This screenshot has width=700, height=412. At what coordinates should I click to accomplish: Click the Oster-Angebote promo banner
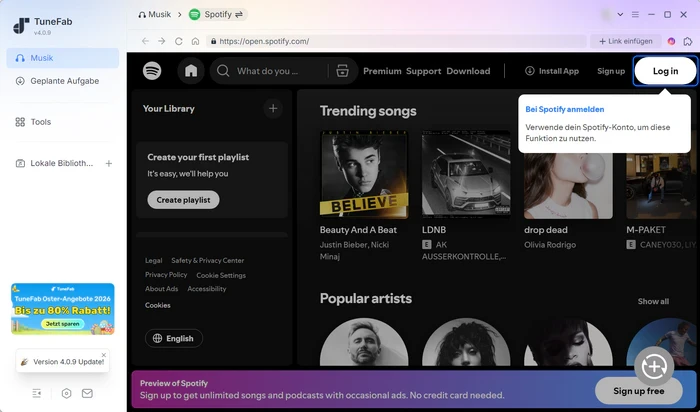(62, 309)
